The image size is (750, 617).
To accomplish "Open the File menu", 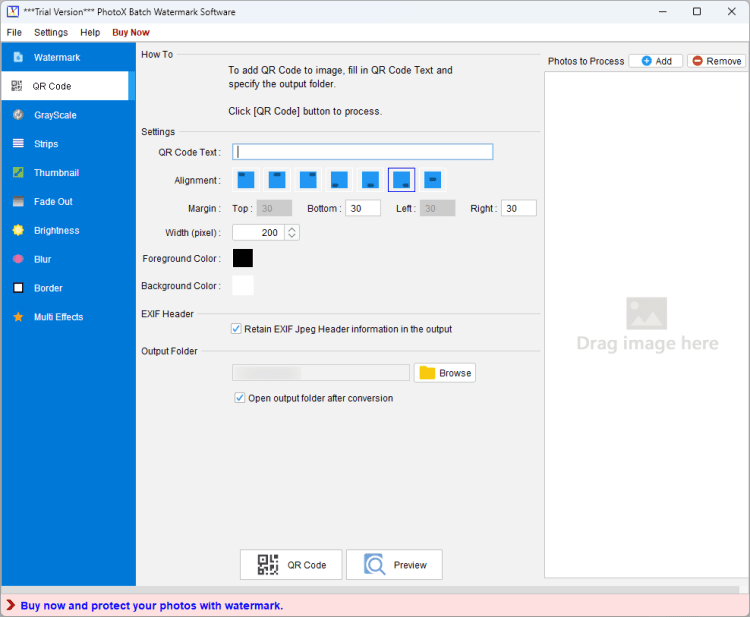I will [x=14, y=33].
